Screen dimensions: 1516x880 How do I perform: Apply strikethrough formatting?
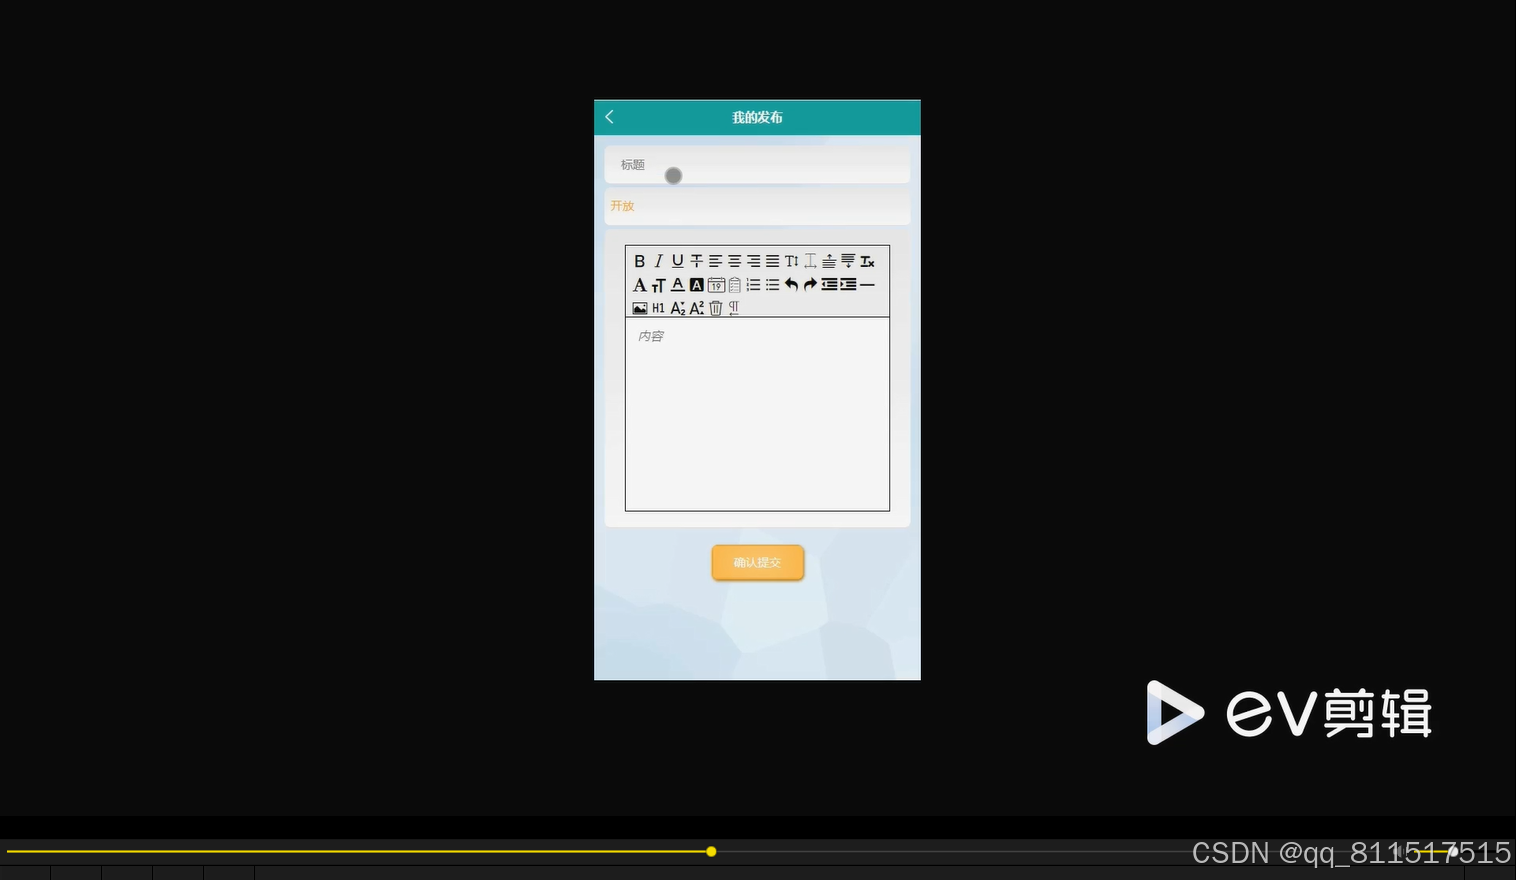click(697, 261)
